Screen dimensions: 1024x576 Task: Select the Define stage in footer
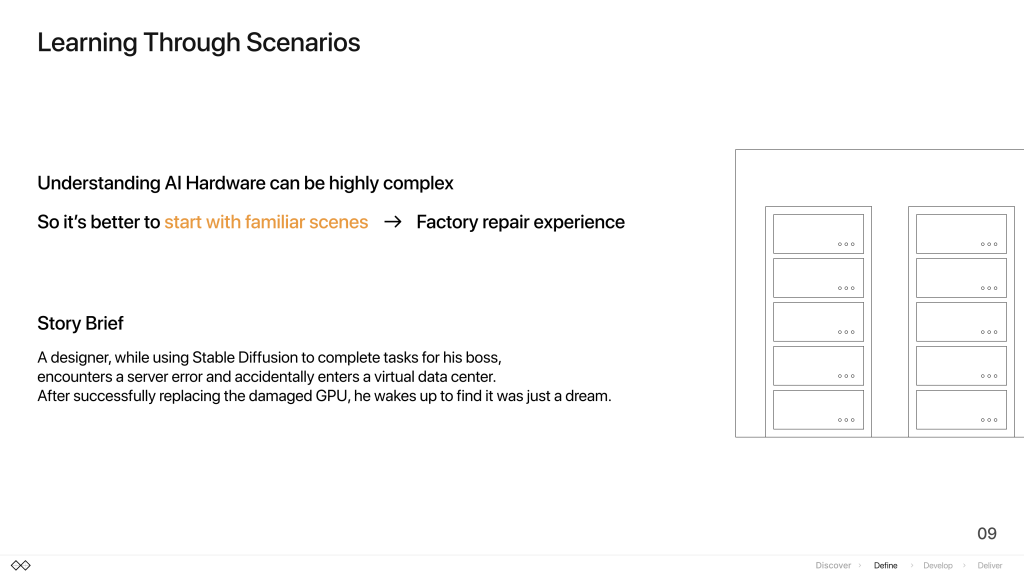(x=886, y=566)
